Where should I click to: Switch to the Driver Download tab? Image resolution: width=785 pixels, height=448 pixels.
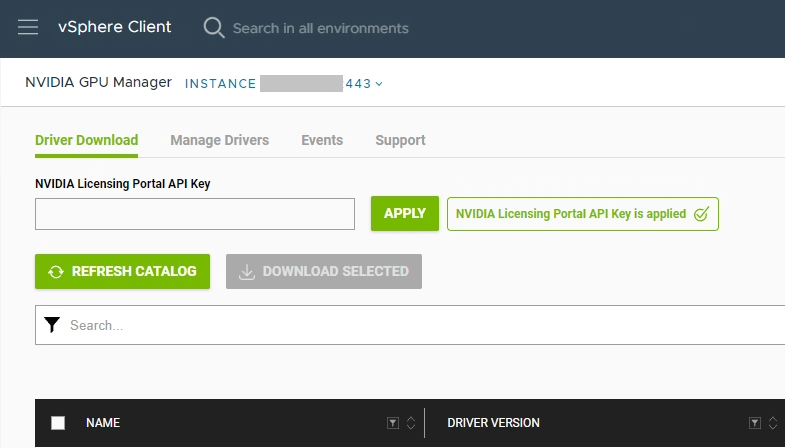coord(87,140)
